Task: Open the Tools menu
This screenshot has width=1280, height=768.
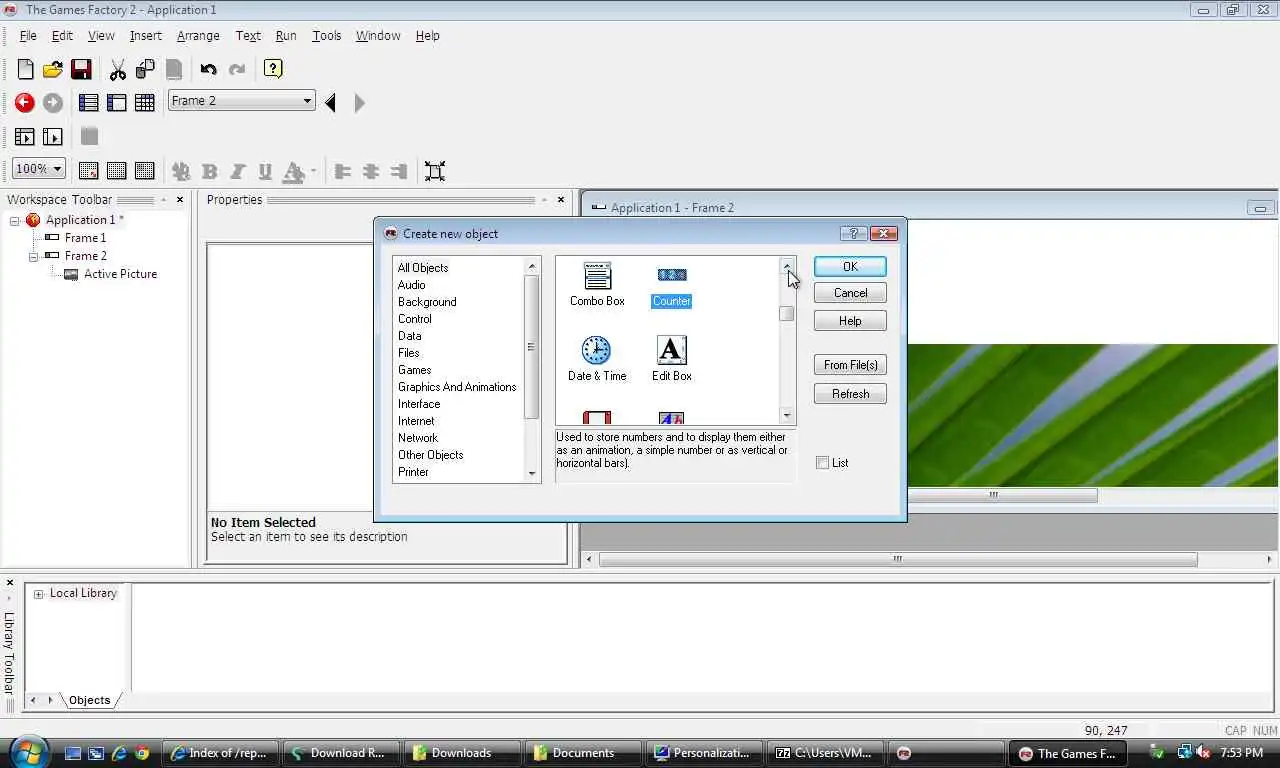Action: [326, 35]
